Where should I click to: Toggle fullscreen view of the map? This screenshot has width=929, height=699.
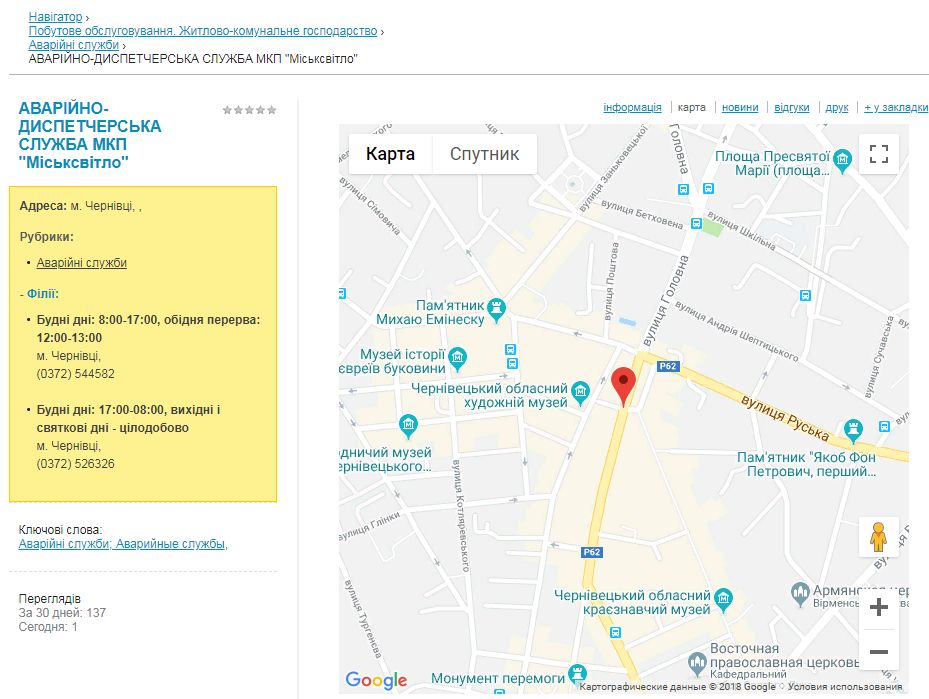878,154
